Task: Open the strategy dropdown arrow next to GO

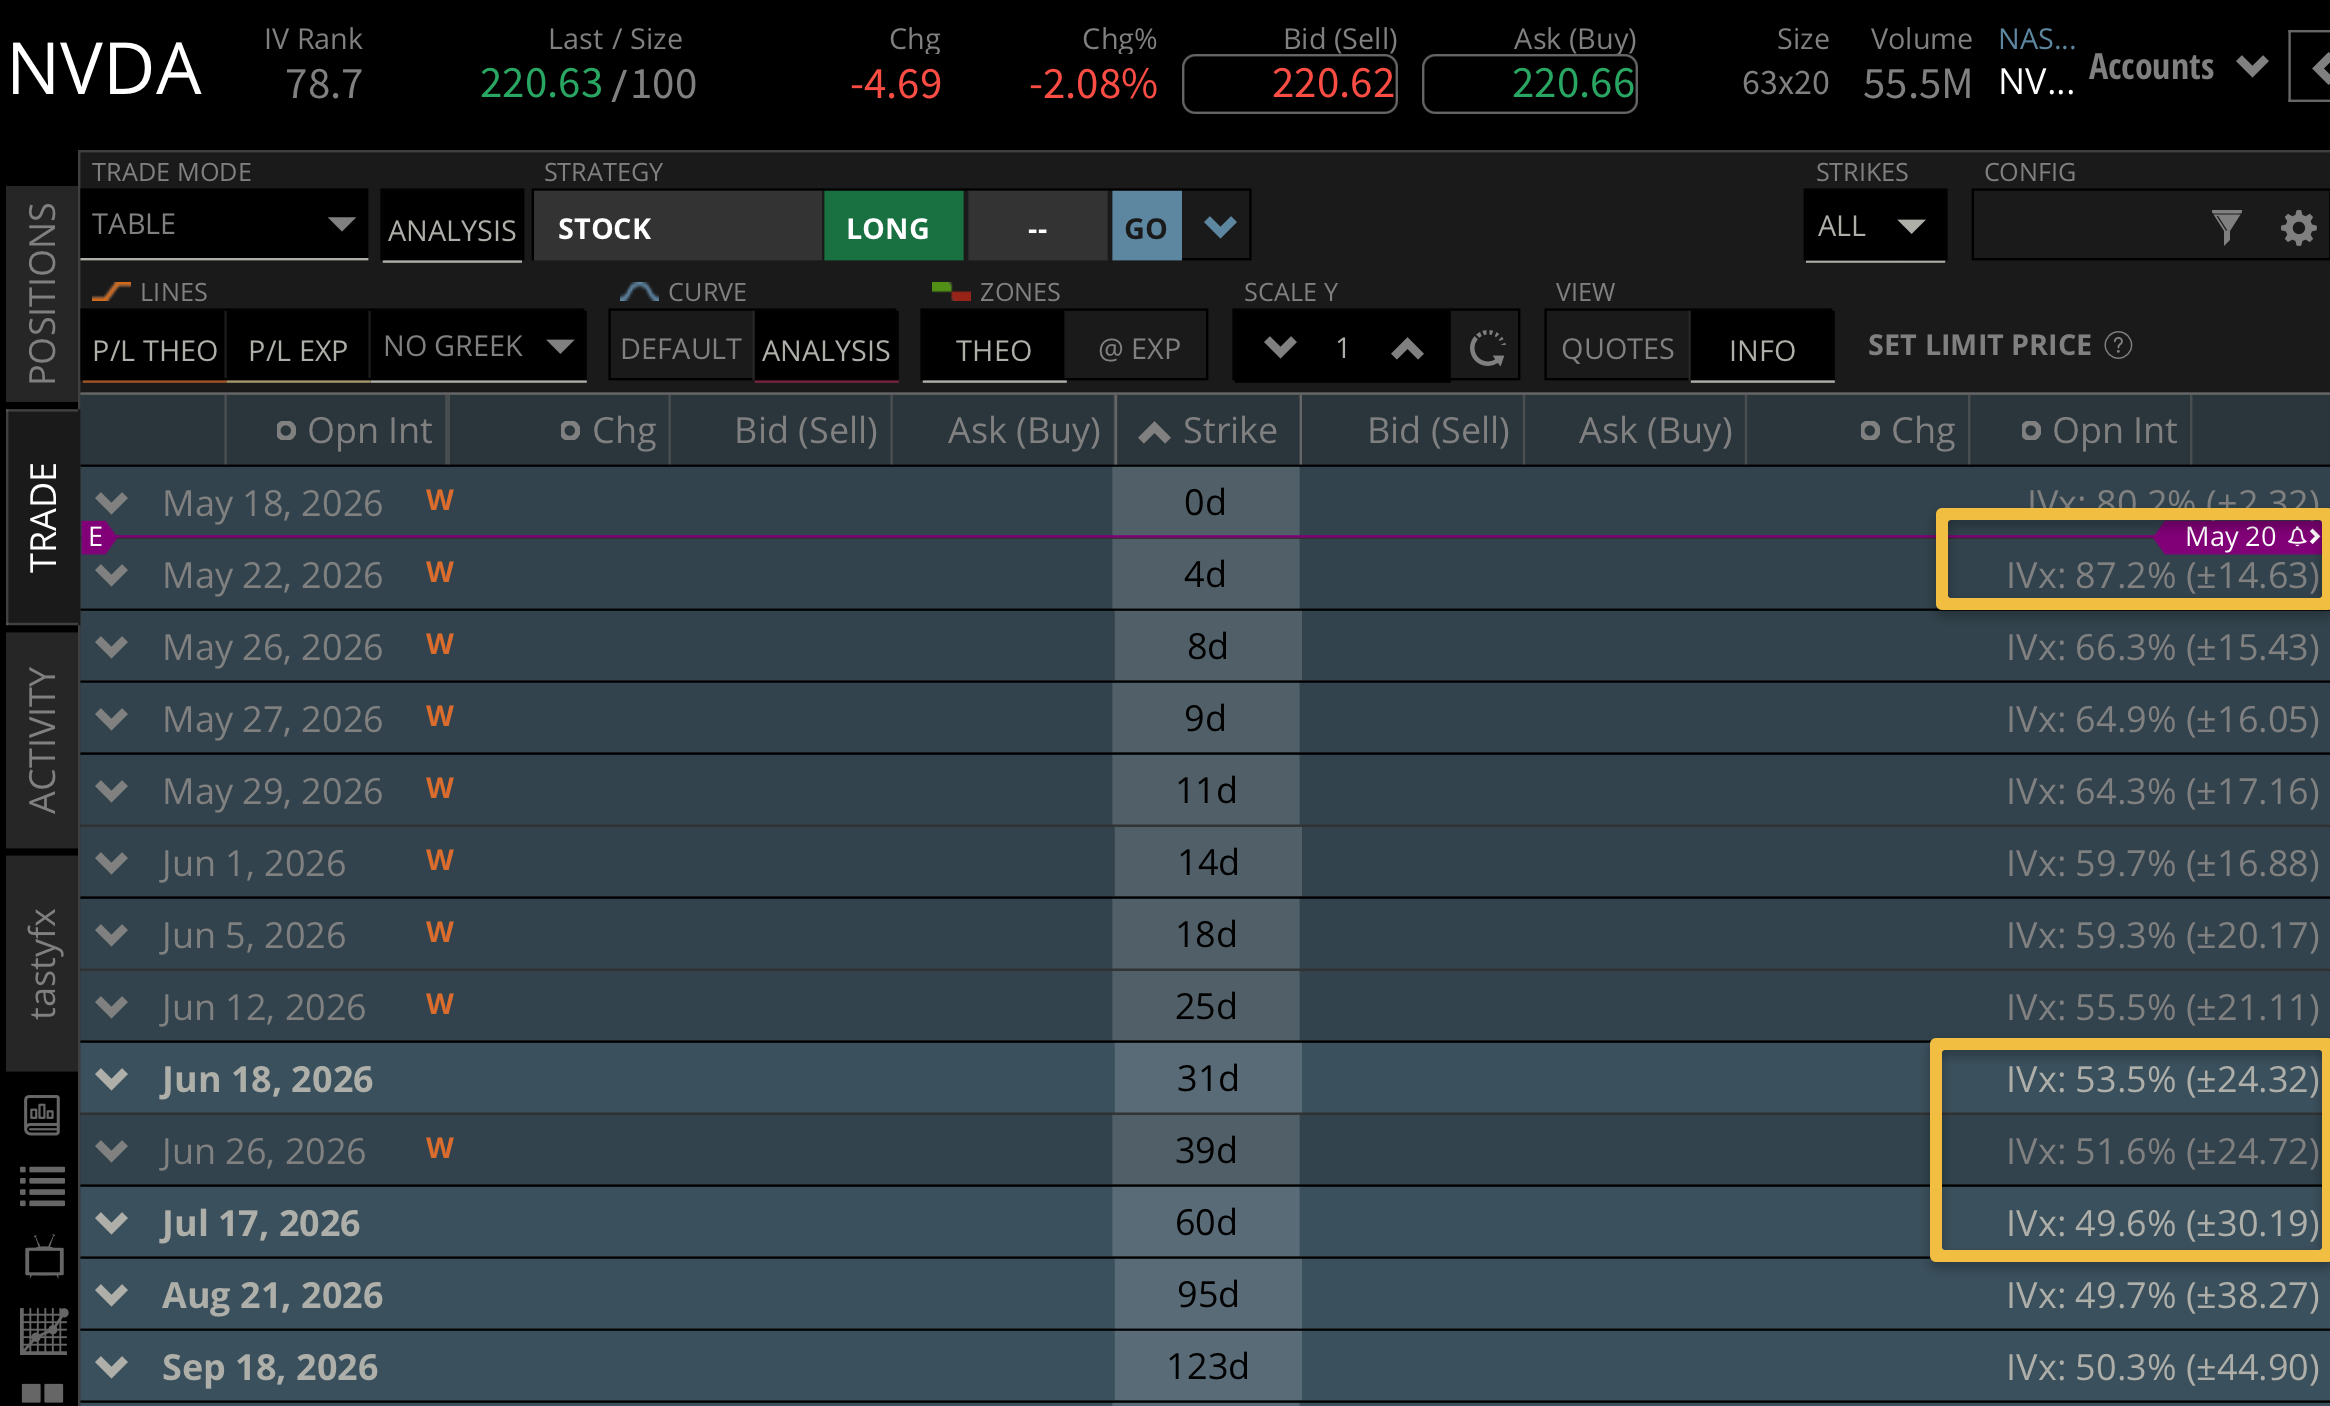Action: (x=1218, y=227)
